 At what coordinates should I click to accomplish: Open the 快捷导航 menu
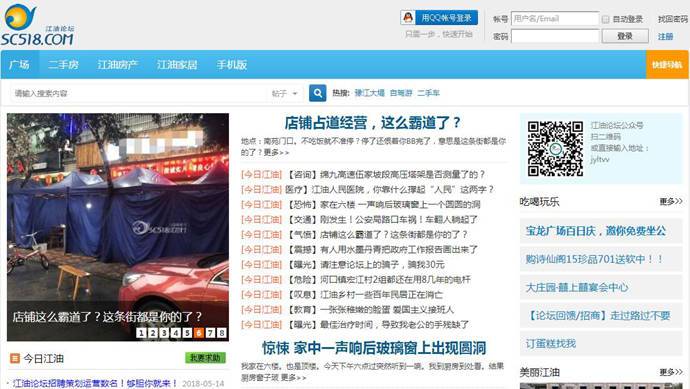667,65
